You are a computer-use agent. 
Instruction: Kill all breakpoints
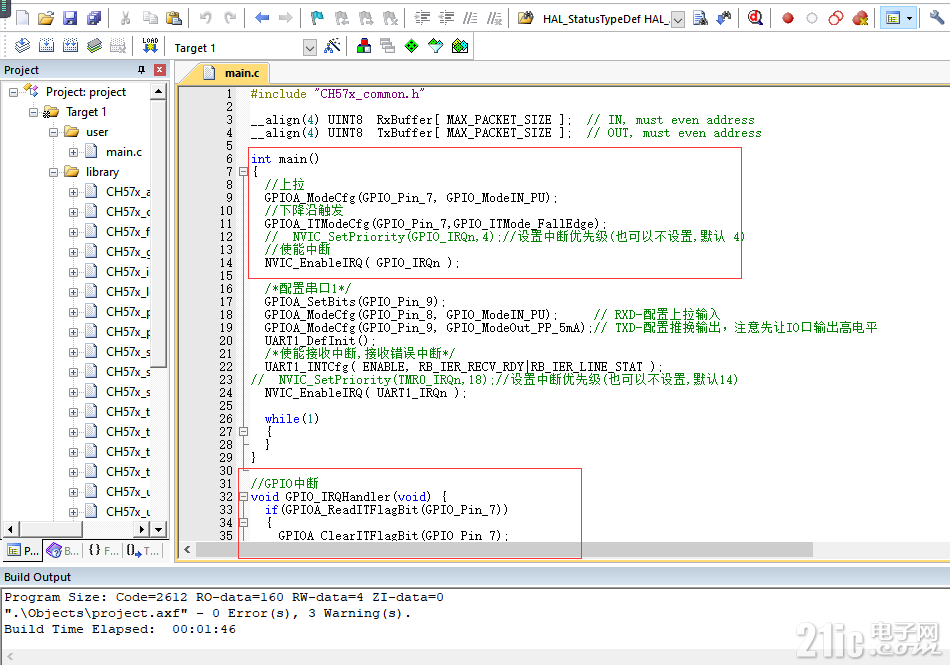click(860, 18)
